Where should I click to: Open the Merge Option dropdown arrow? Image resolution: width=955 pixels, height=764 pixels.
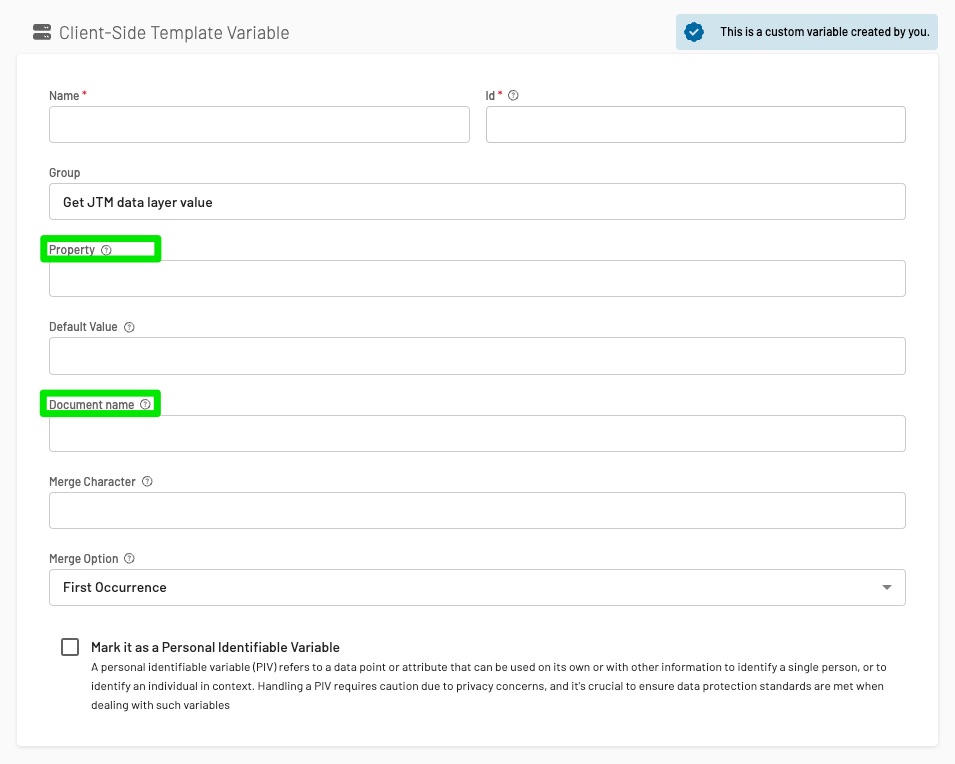point(886,587)
